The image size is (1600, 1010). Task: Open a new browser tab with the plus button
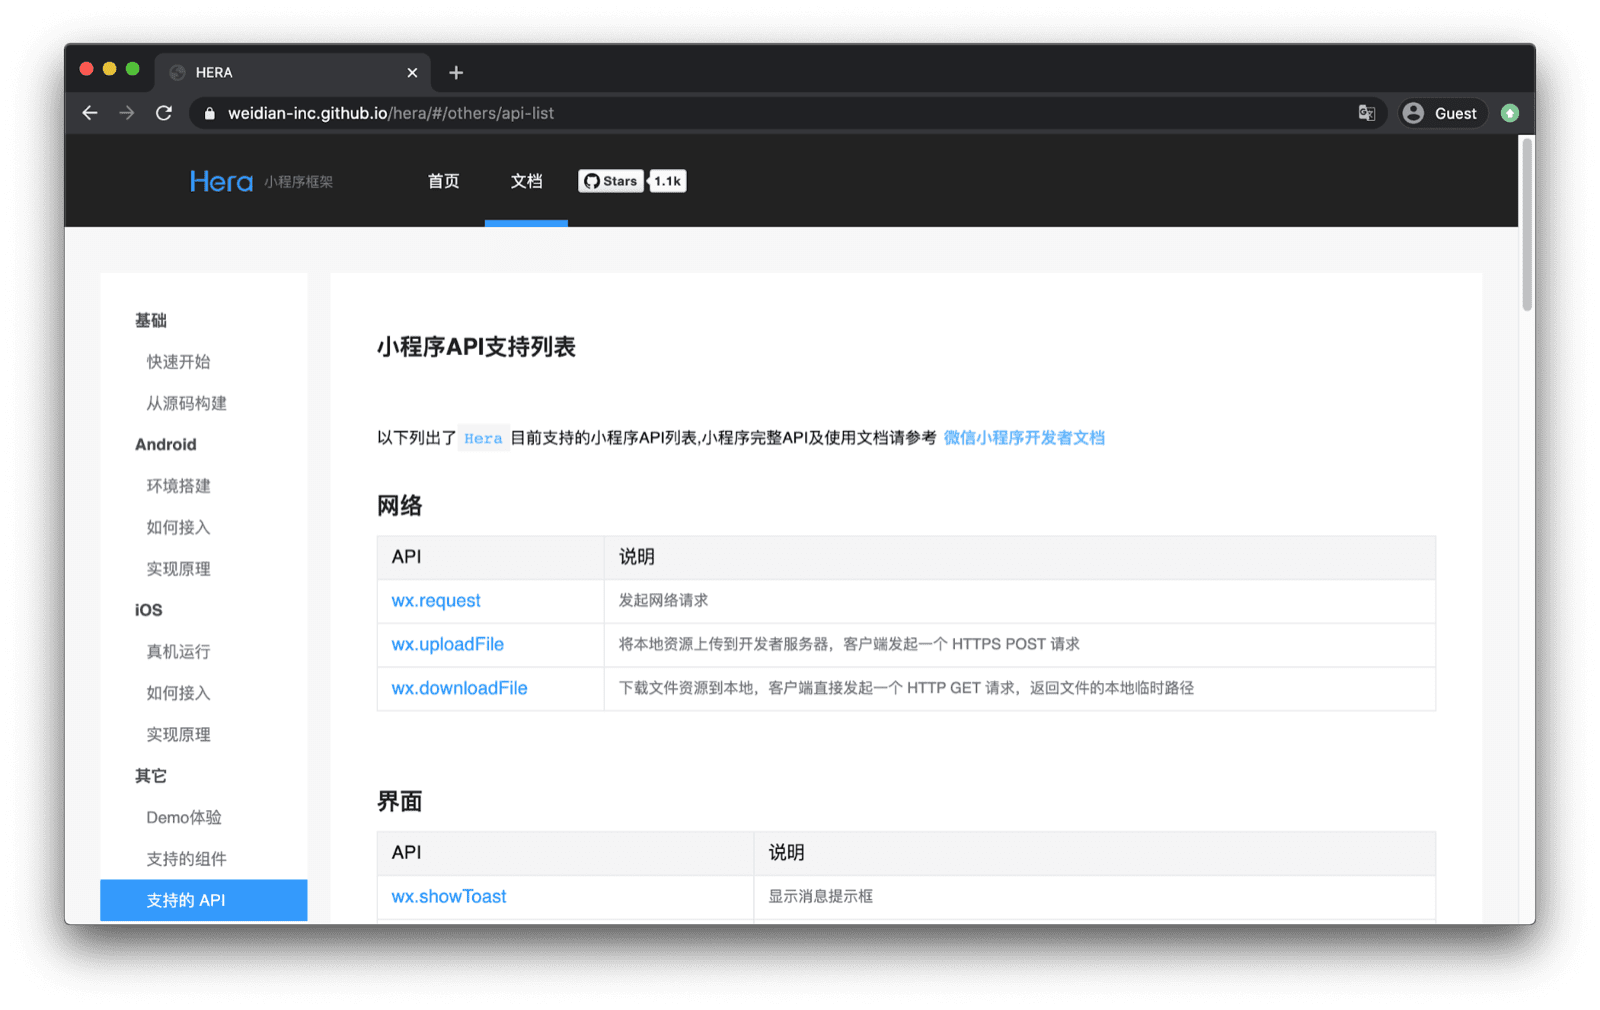coord(456,72)
